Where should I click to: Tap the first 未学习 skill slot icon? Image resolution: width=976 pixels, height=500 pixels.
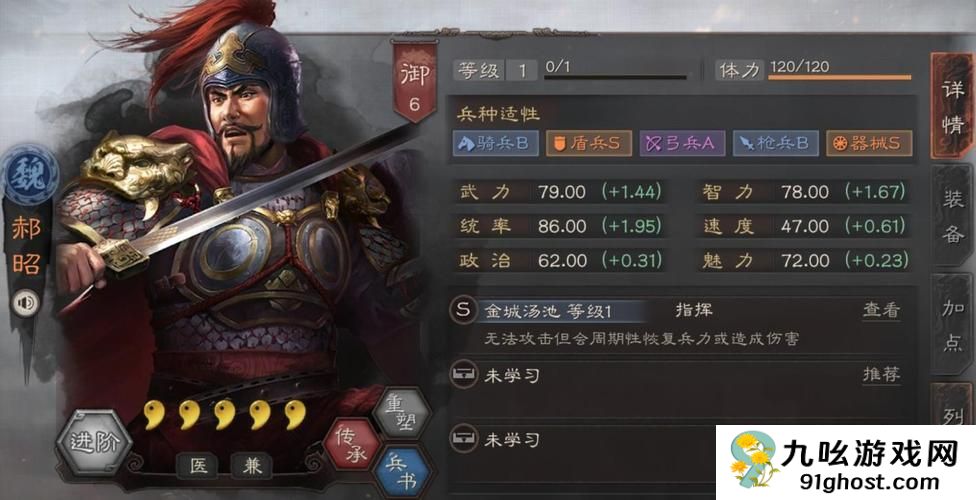pyautogui.click(x=463, y=375)
